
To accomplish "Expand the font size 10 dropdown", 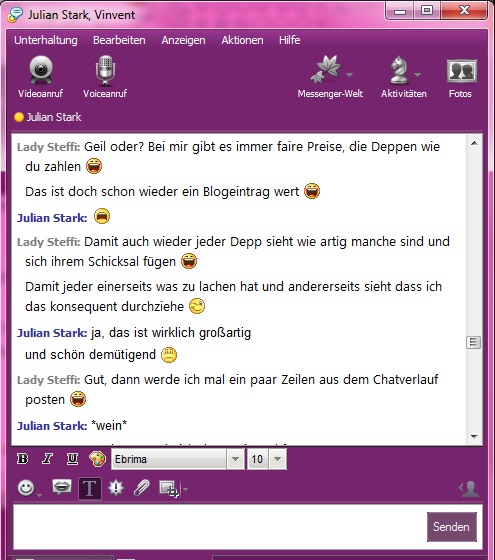I will 278,459.
